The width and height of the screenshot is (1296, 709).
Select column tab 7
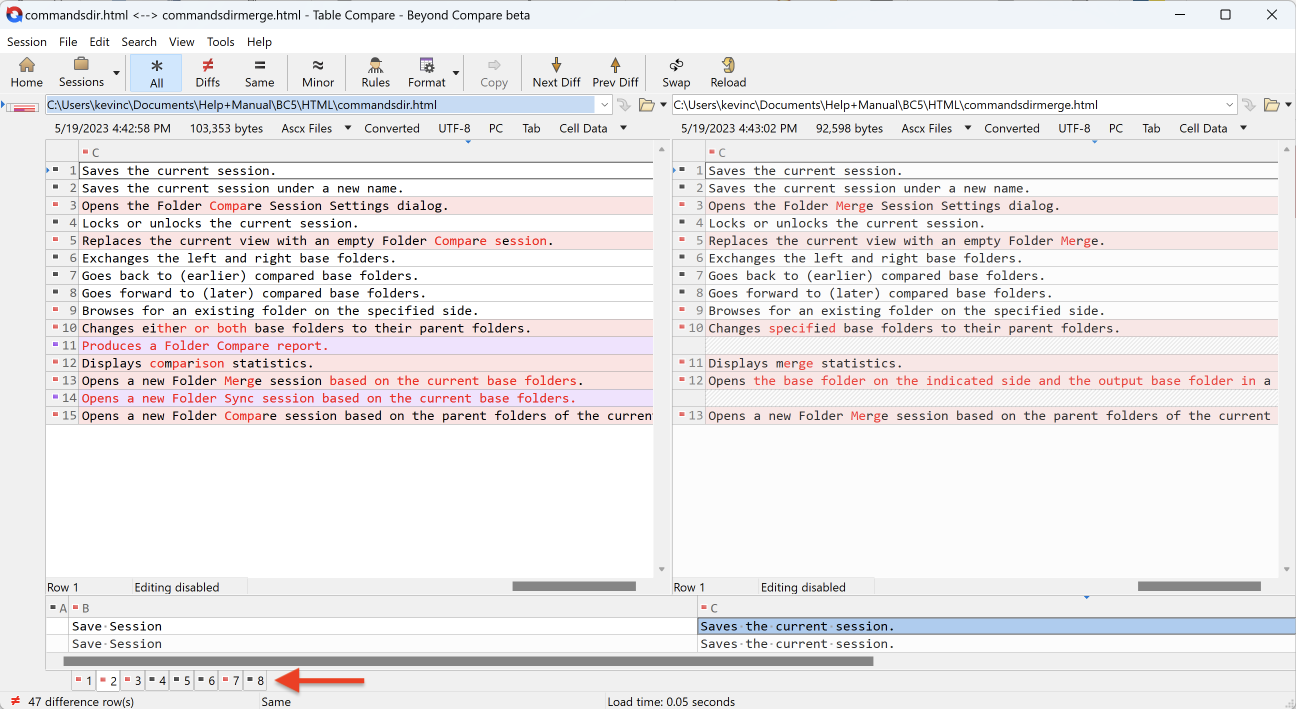[231, 680]
